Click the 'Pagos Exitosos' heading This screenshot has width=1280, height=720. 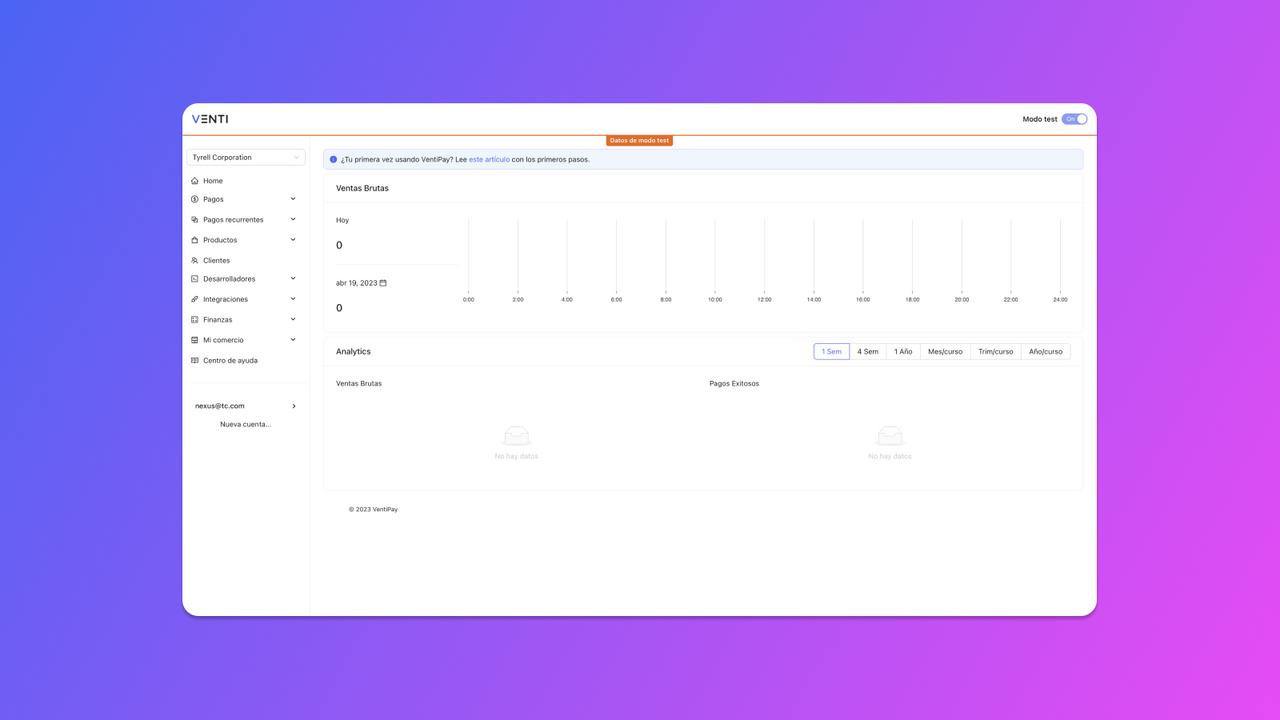click(734, 383)
